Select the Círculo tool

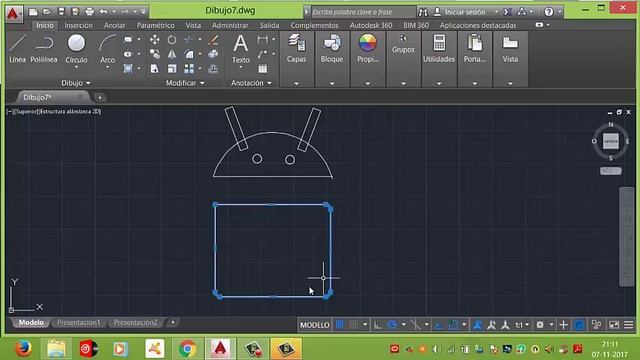click(x=76, y=49)
